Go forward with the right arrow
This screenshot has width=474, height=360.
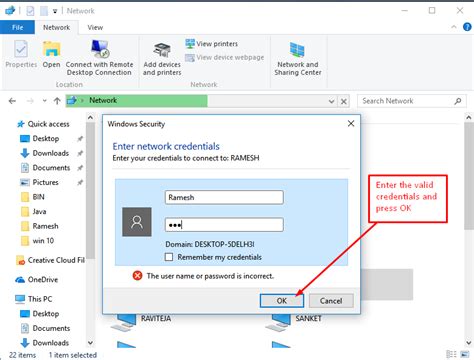click(x=30, y=101)
